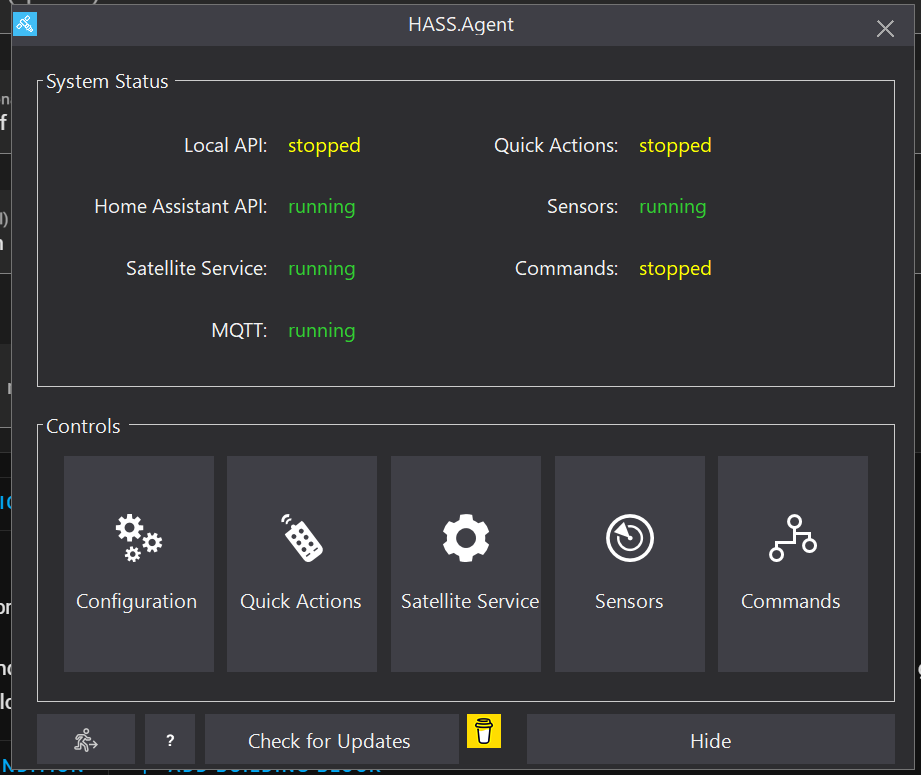Click the Home Assistant API running status
Image resolution: width=921 pixels, height=775 pixels.
click(322, 207)
